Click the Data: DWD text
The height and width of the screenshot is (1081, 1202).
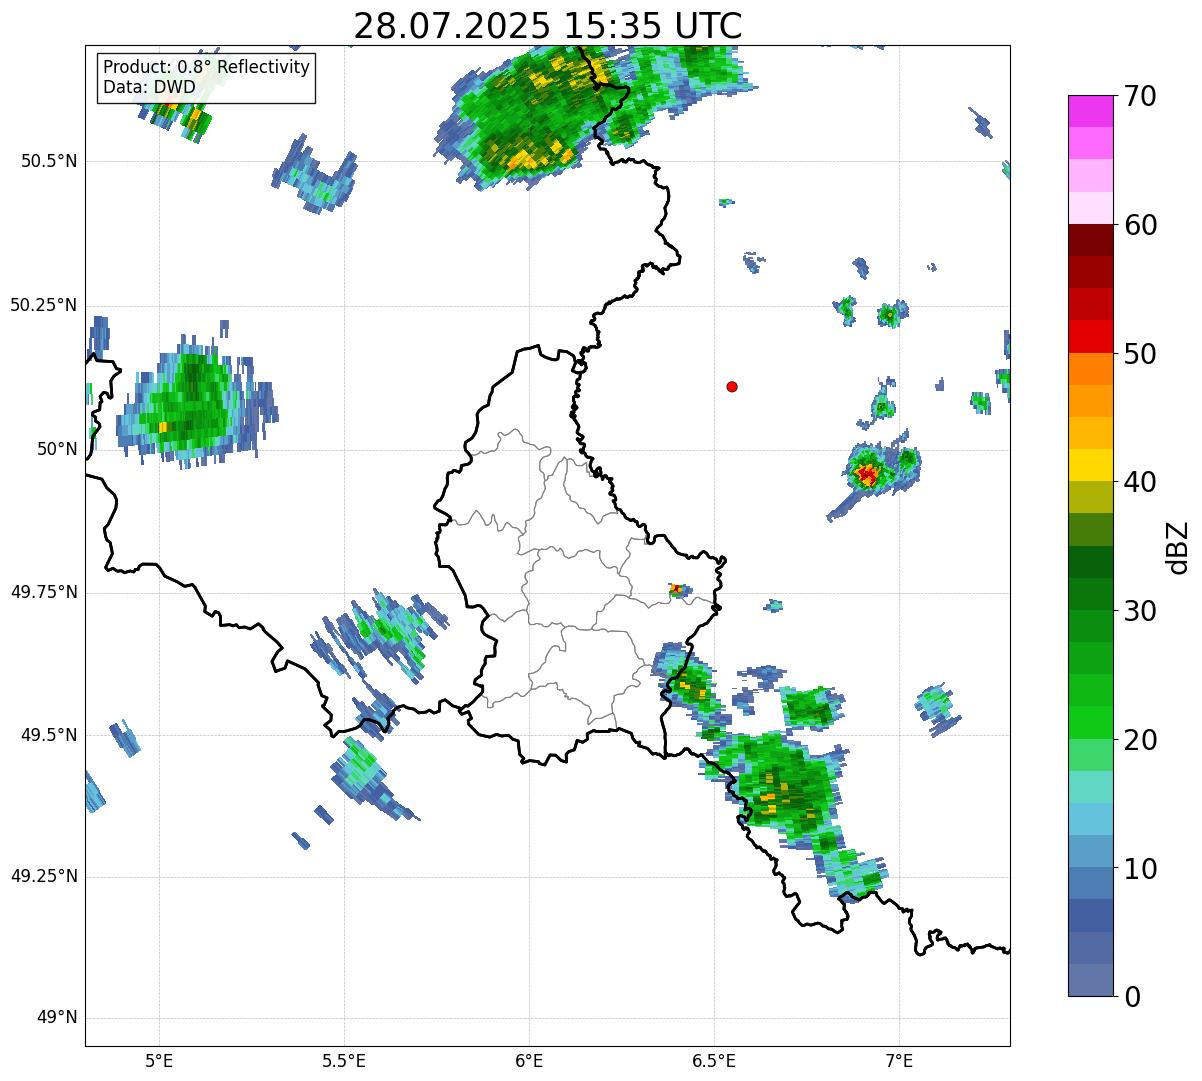pyautogui.click(x=150, y=87)
